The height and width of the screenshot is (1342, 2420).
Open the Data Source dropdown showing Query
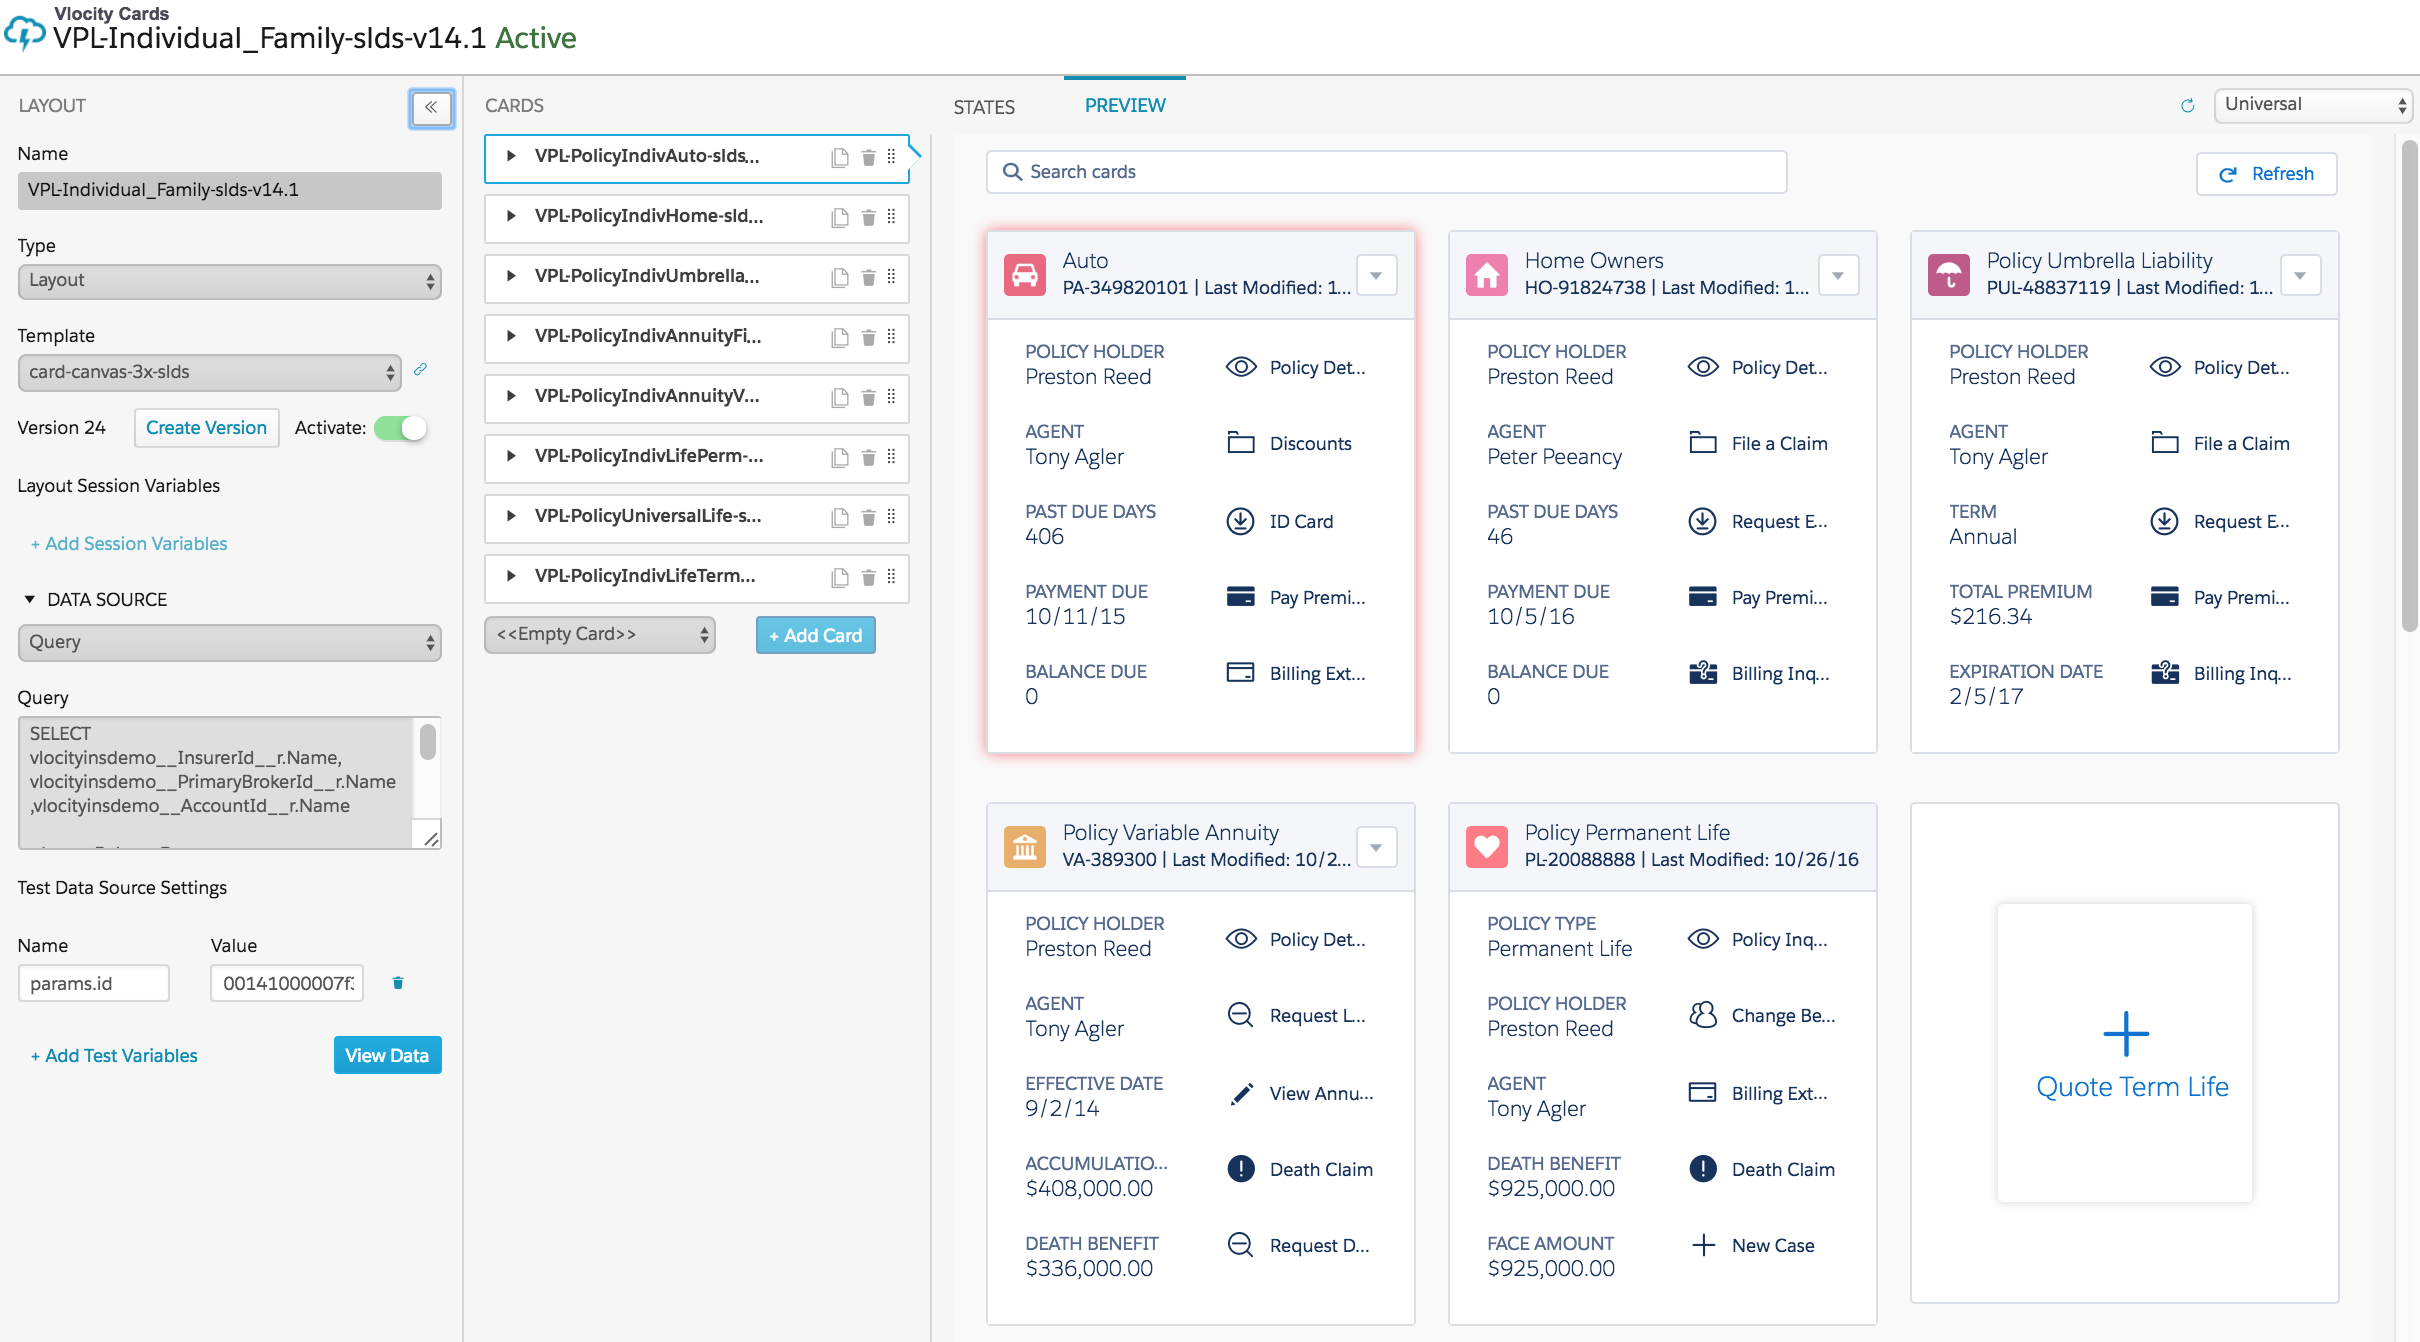(230, 643)
